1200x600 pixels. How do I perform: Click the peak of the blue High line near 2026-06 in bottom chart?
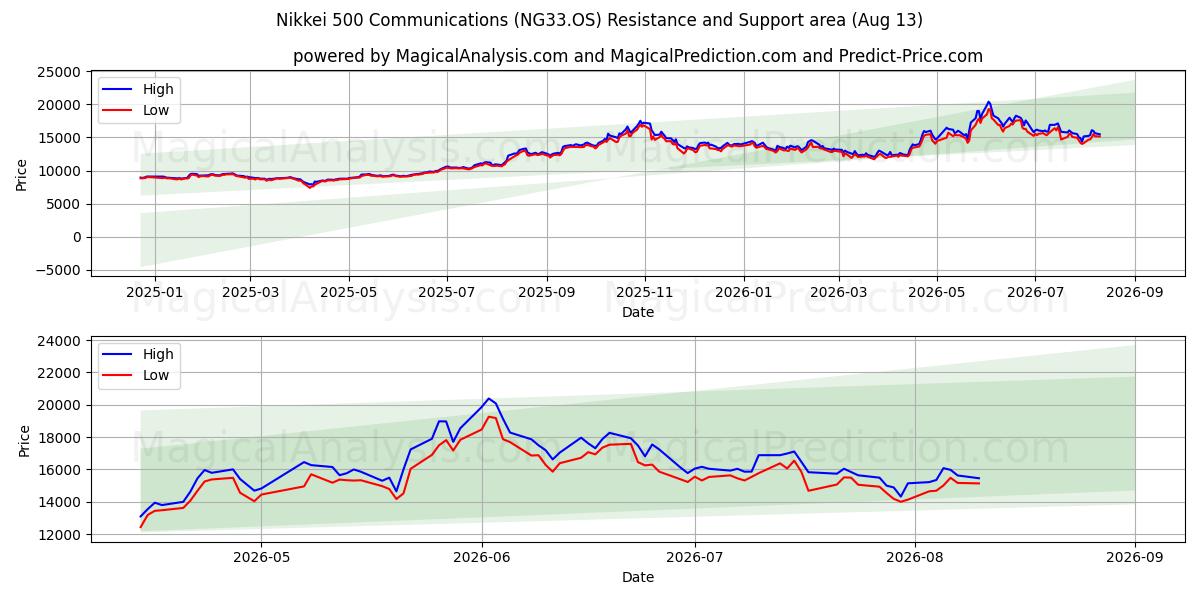coord(489,398)
